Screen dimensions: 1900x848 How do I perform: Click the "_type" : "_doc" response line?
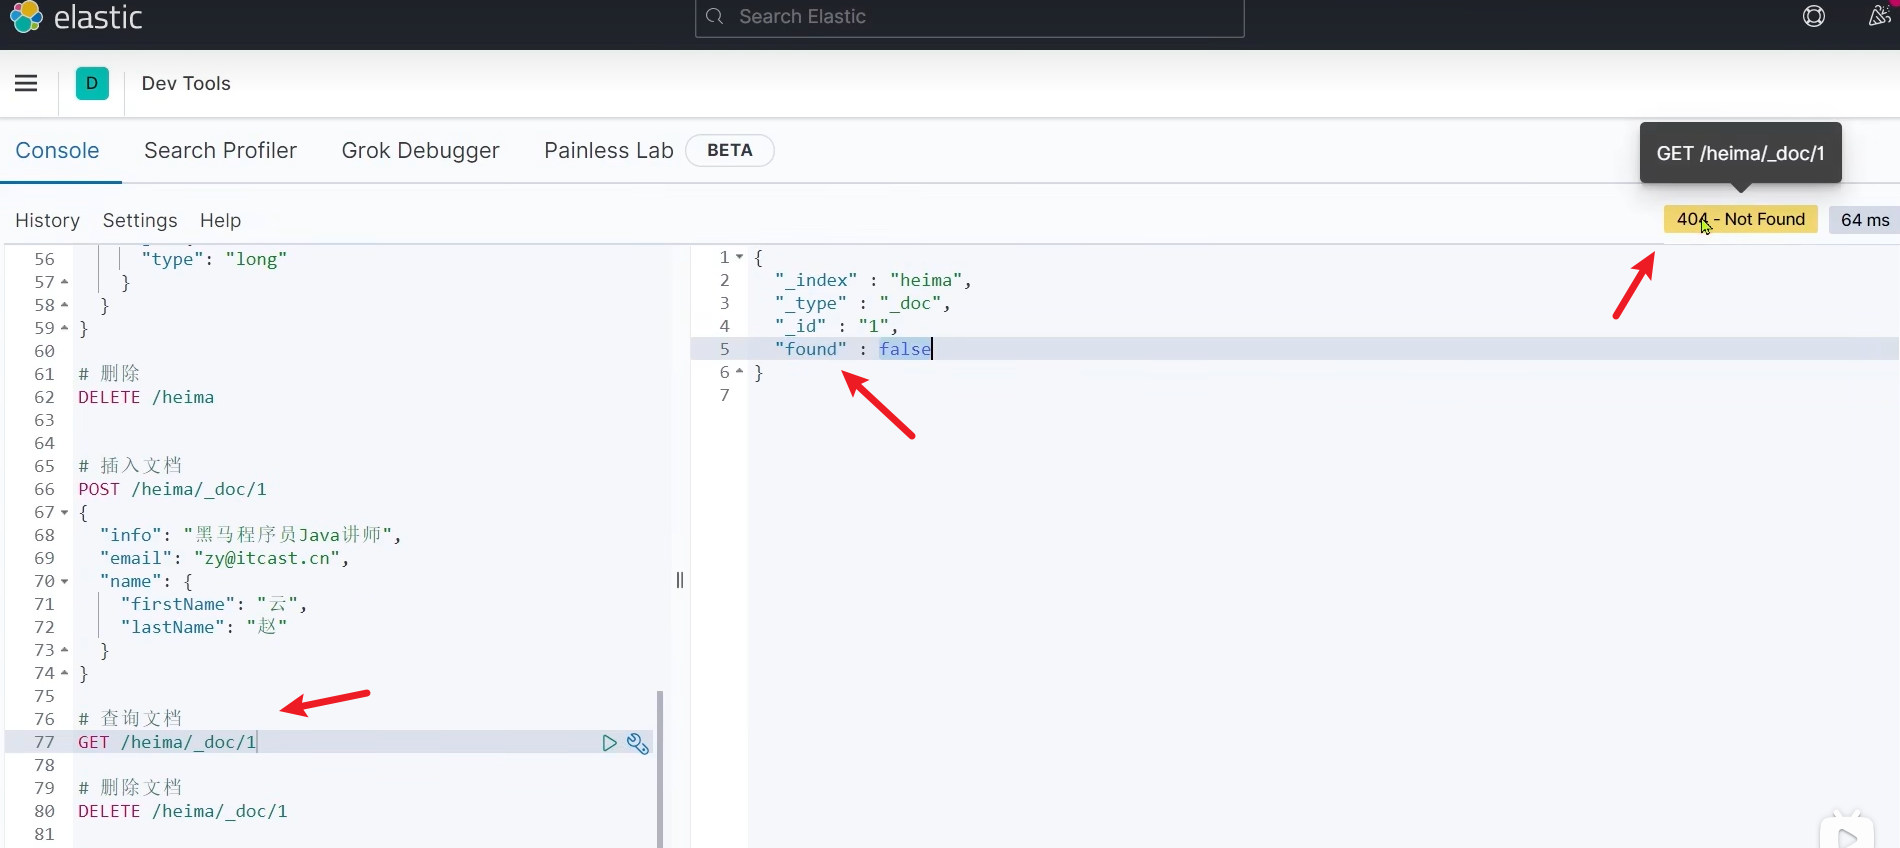tap(863, 303)
